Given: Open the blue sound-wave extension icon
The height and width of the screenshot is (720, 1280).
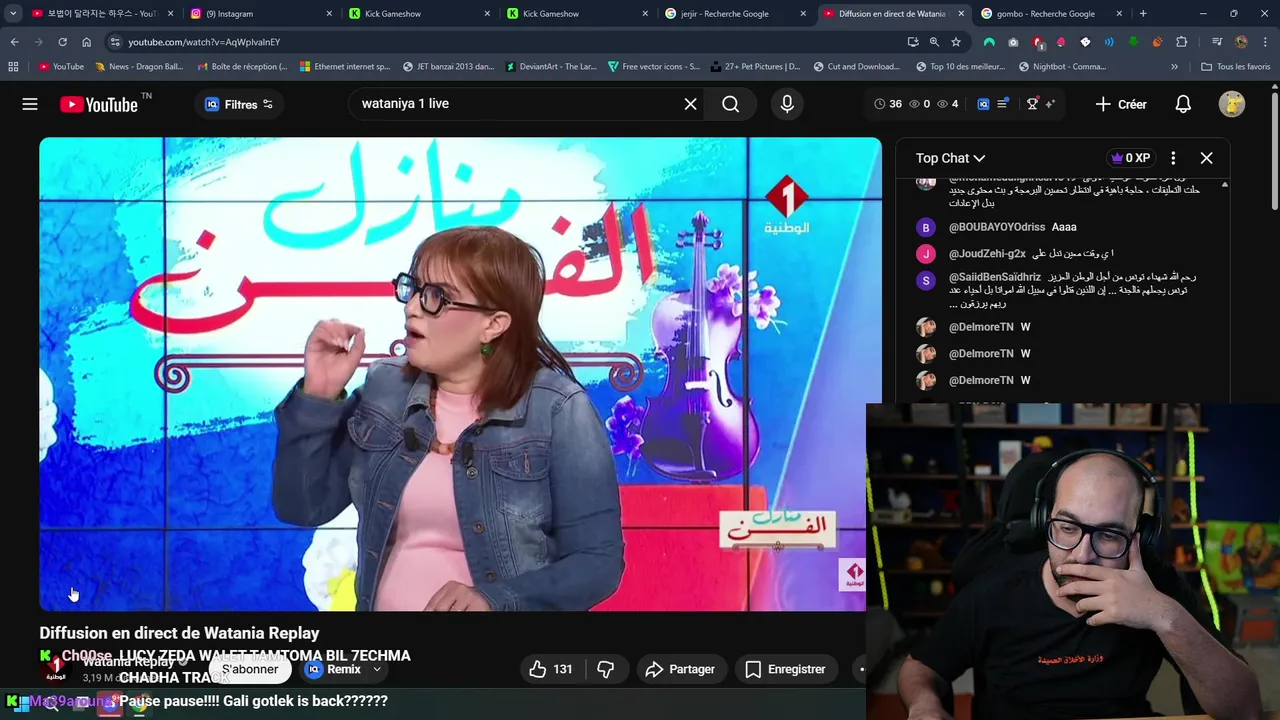Looking at the screenshot, I should [1109, 42].
